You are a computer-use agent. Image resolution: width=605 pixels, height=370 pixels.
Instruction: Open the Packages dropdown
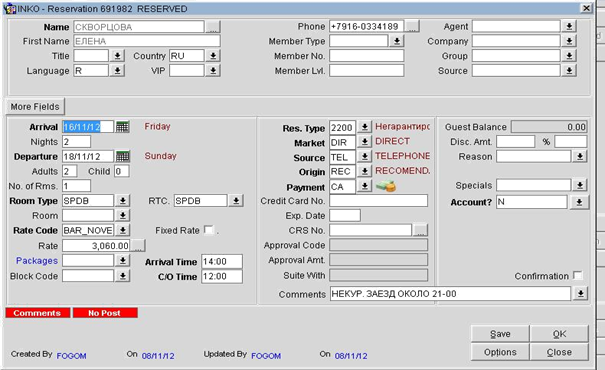pos(123,261)
